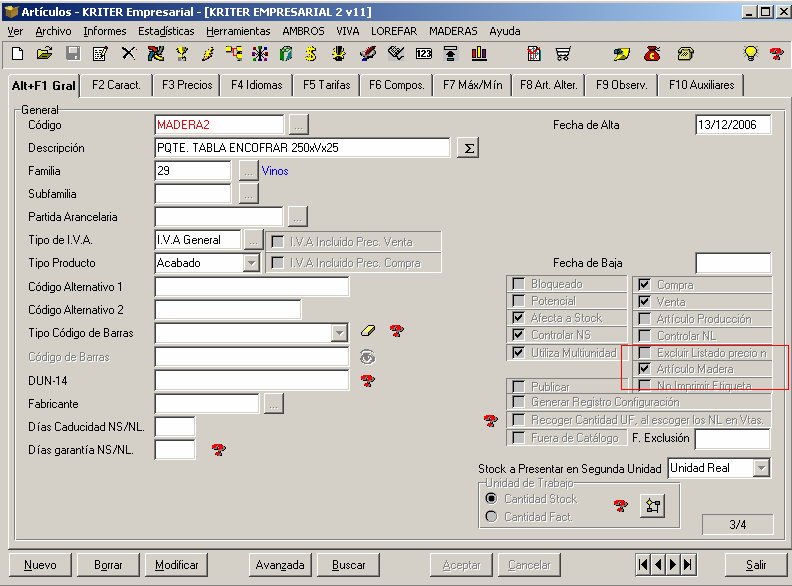The image size is (792, 586).
Task: Open lookup button next to Fabricante
Action: pos(273,404)
